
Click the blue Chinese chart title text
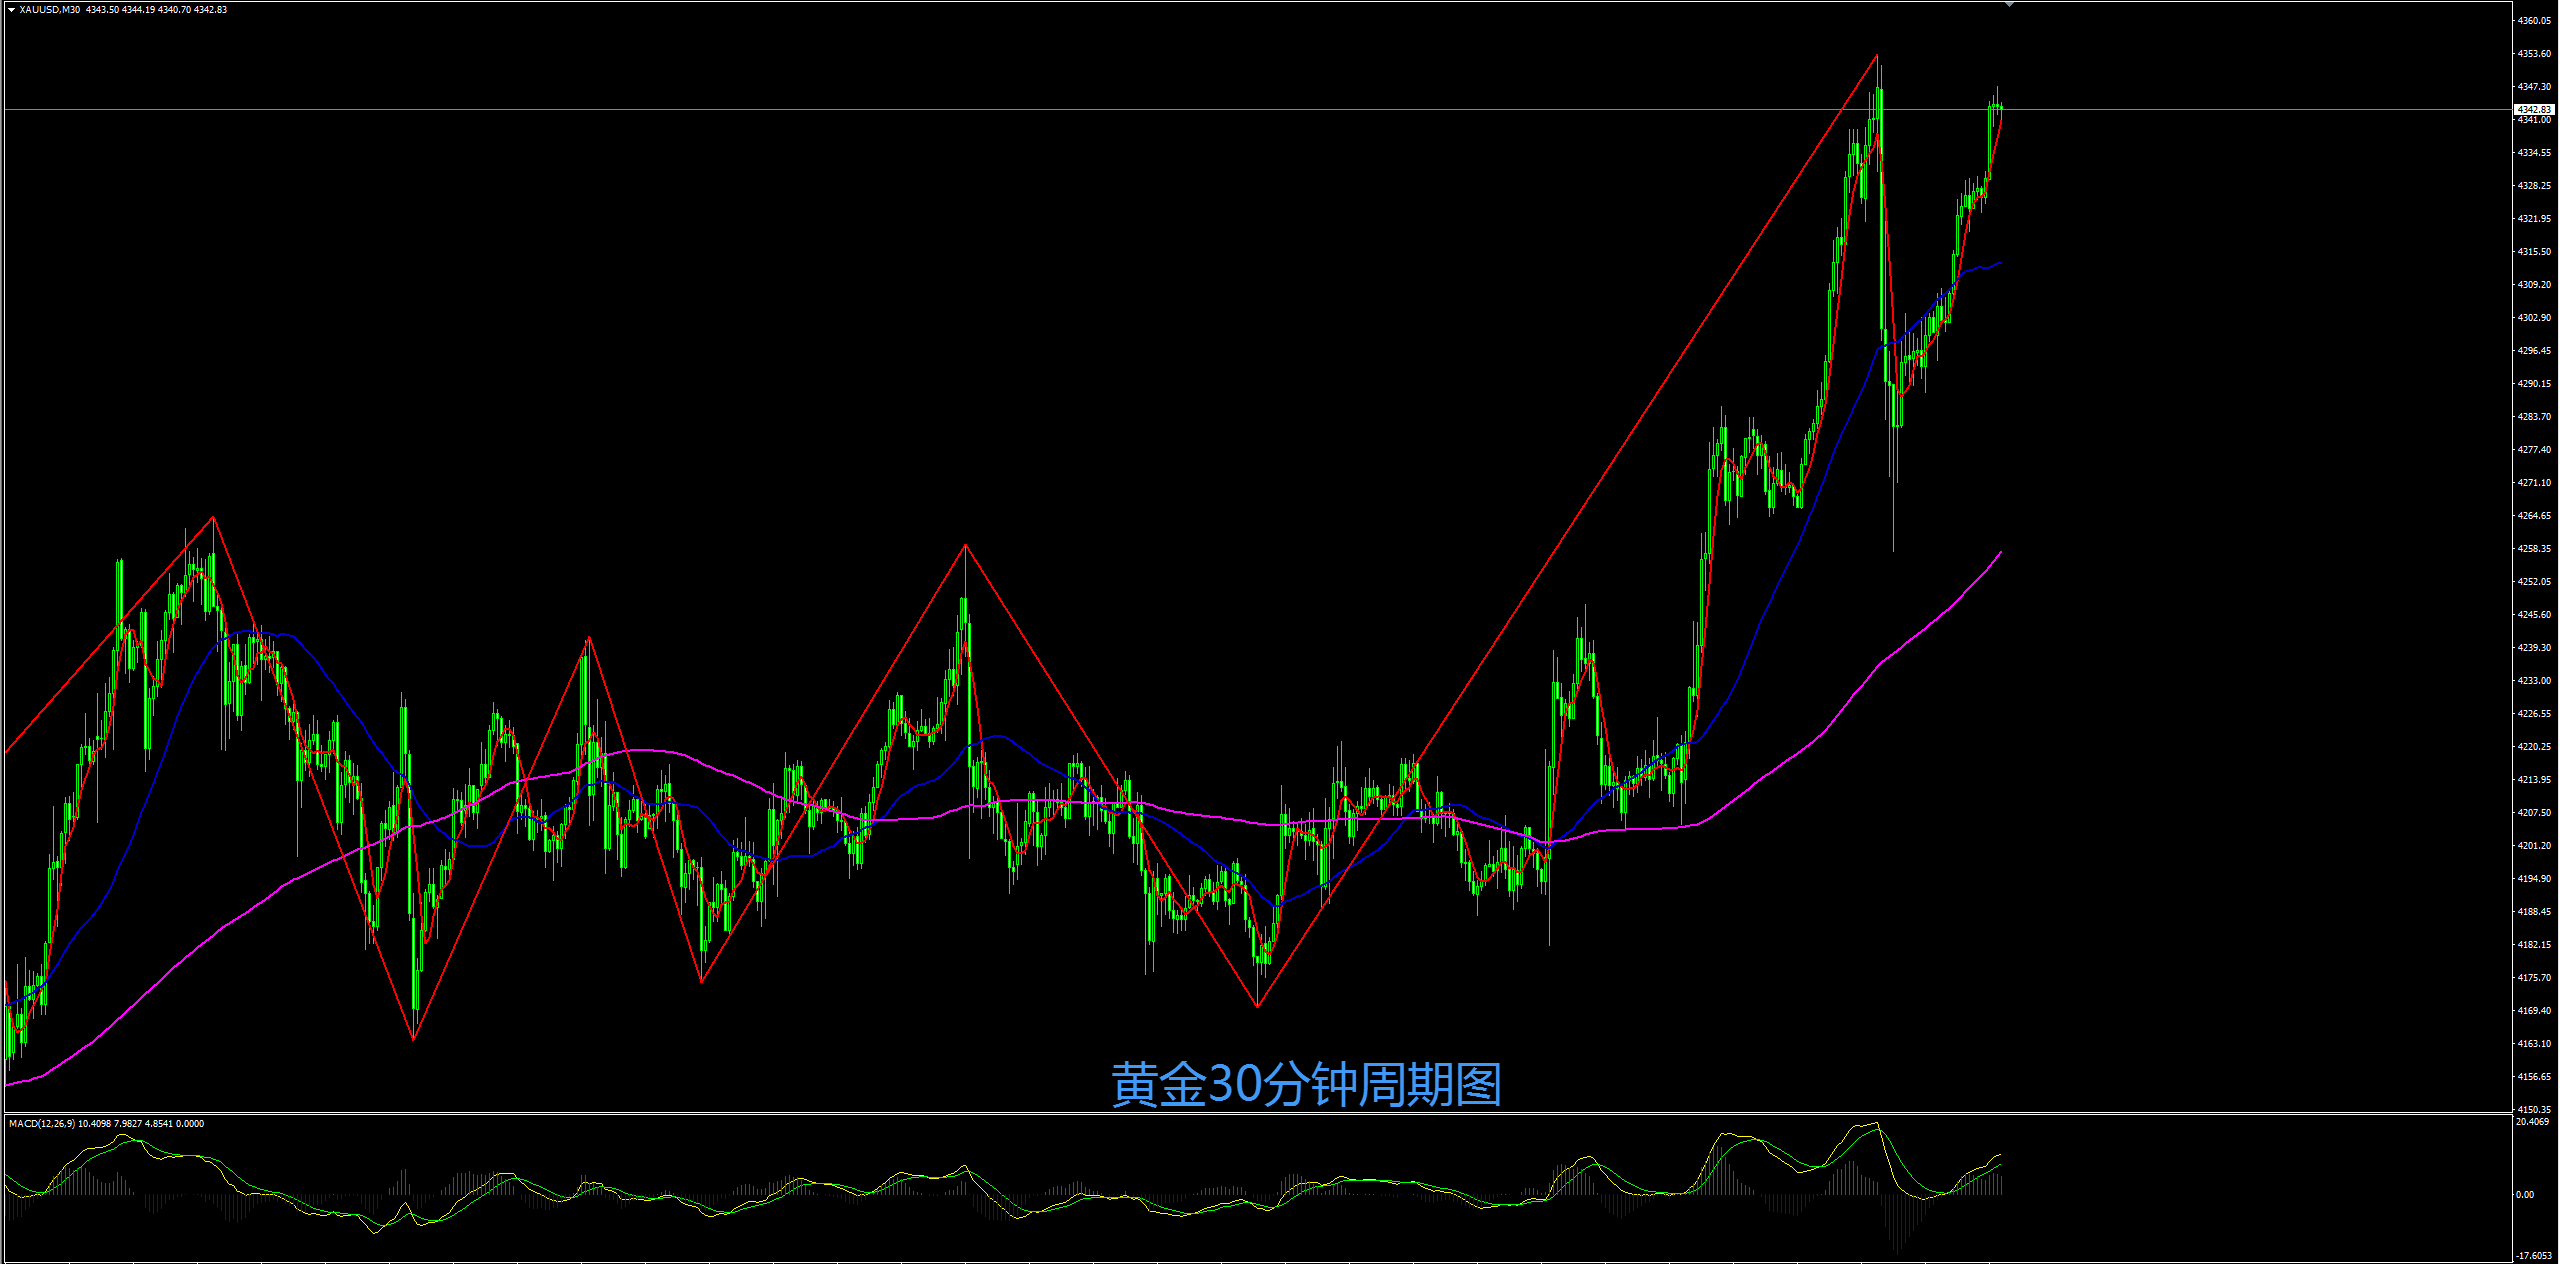point(1306,1085)
